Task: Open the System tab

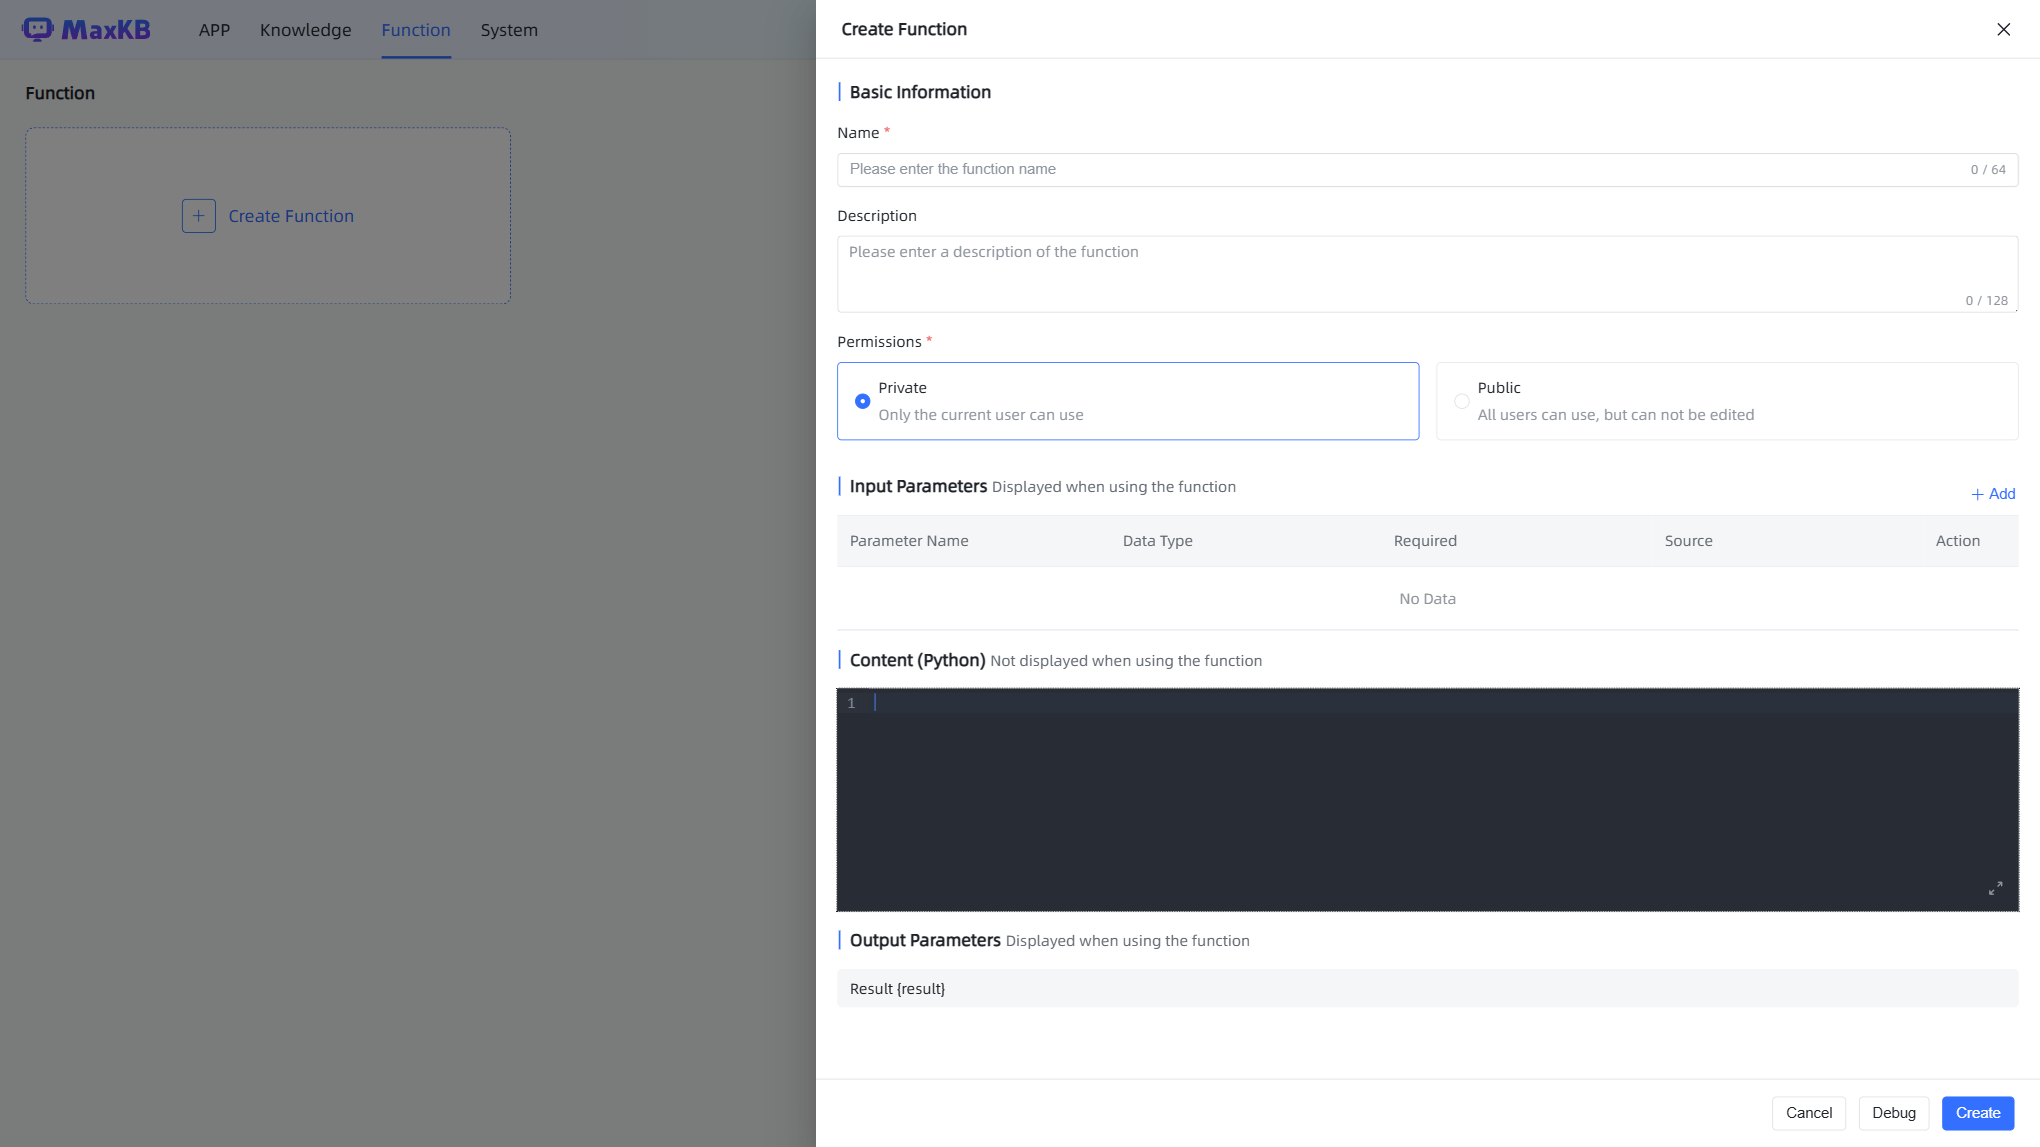Action: pyautogui.click(x=508, y=30)
